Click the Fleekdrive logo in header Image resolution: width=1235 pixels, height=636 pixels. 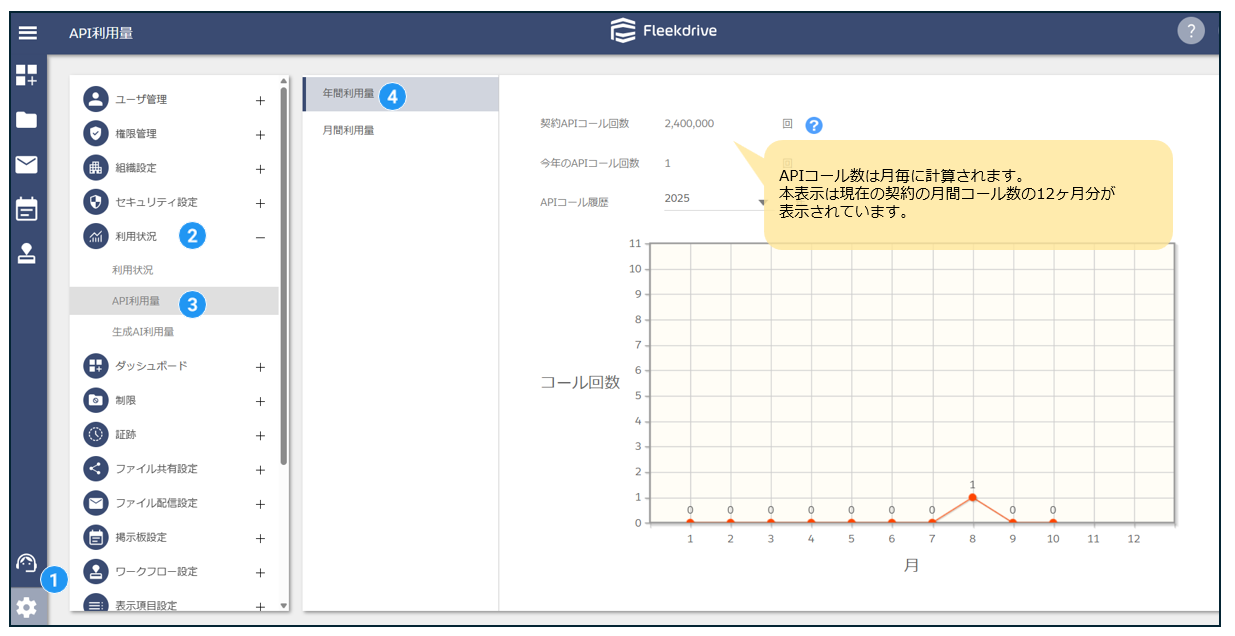pyautogui.click(x=664, y=31)
